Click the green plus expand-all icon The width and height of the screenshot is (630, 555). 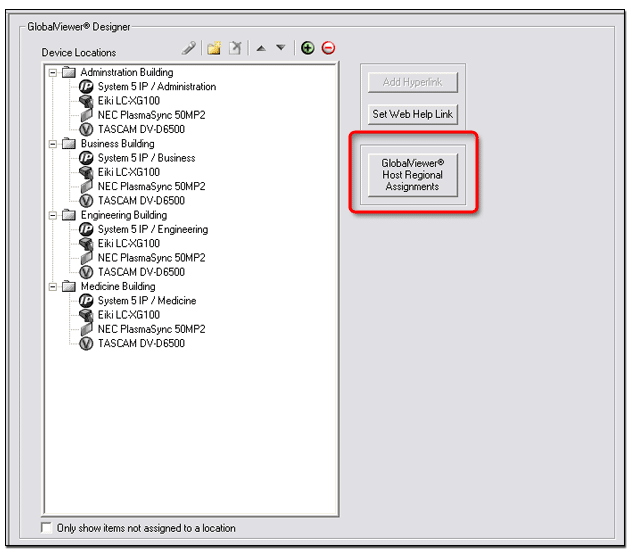point(308,48)
